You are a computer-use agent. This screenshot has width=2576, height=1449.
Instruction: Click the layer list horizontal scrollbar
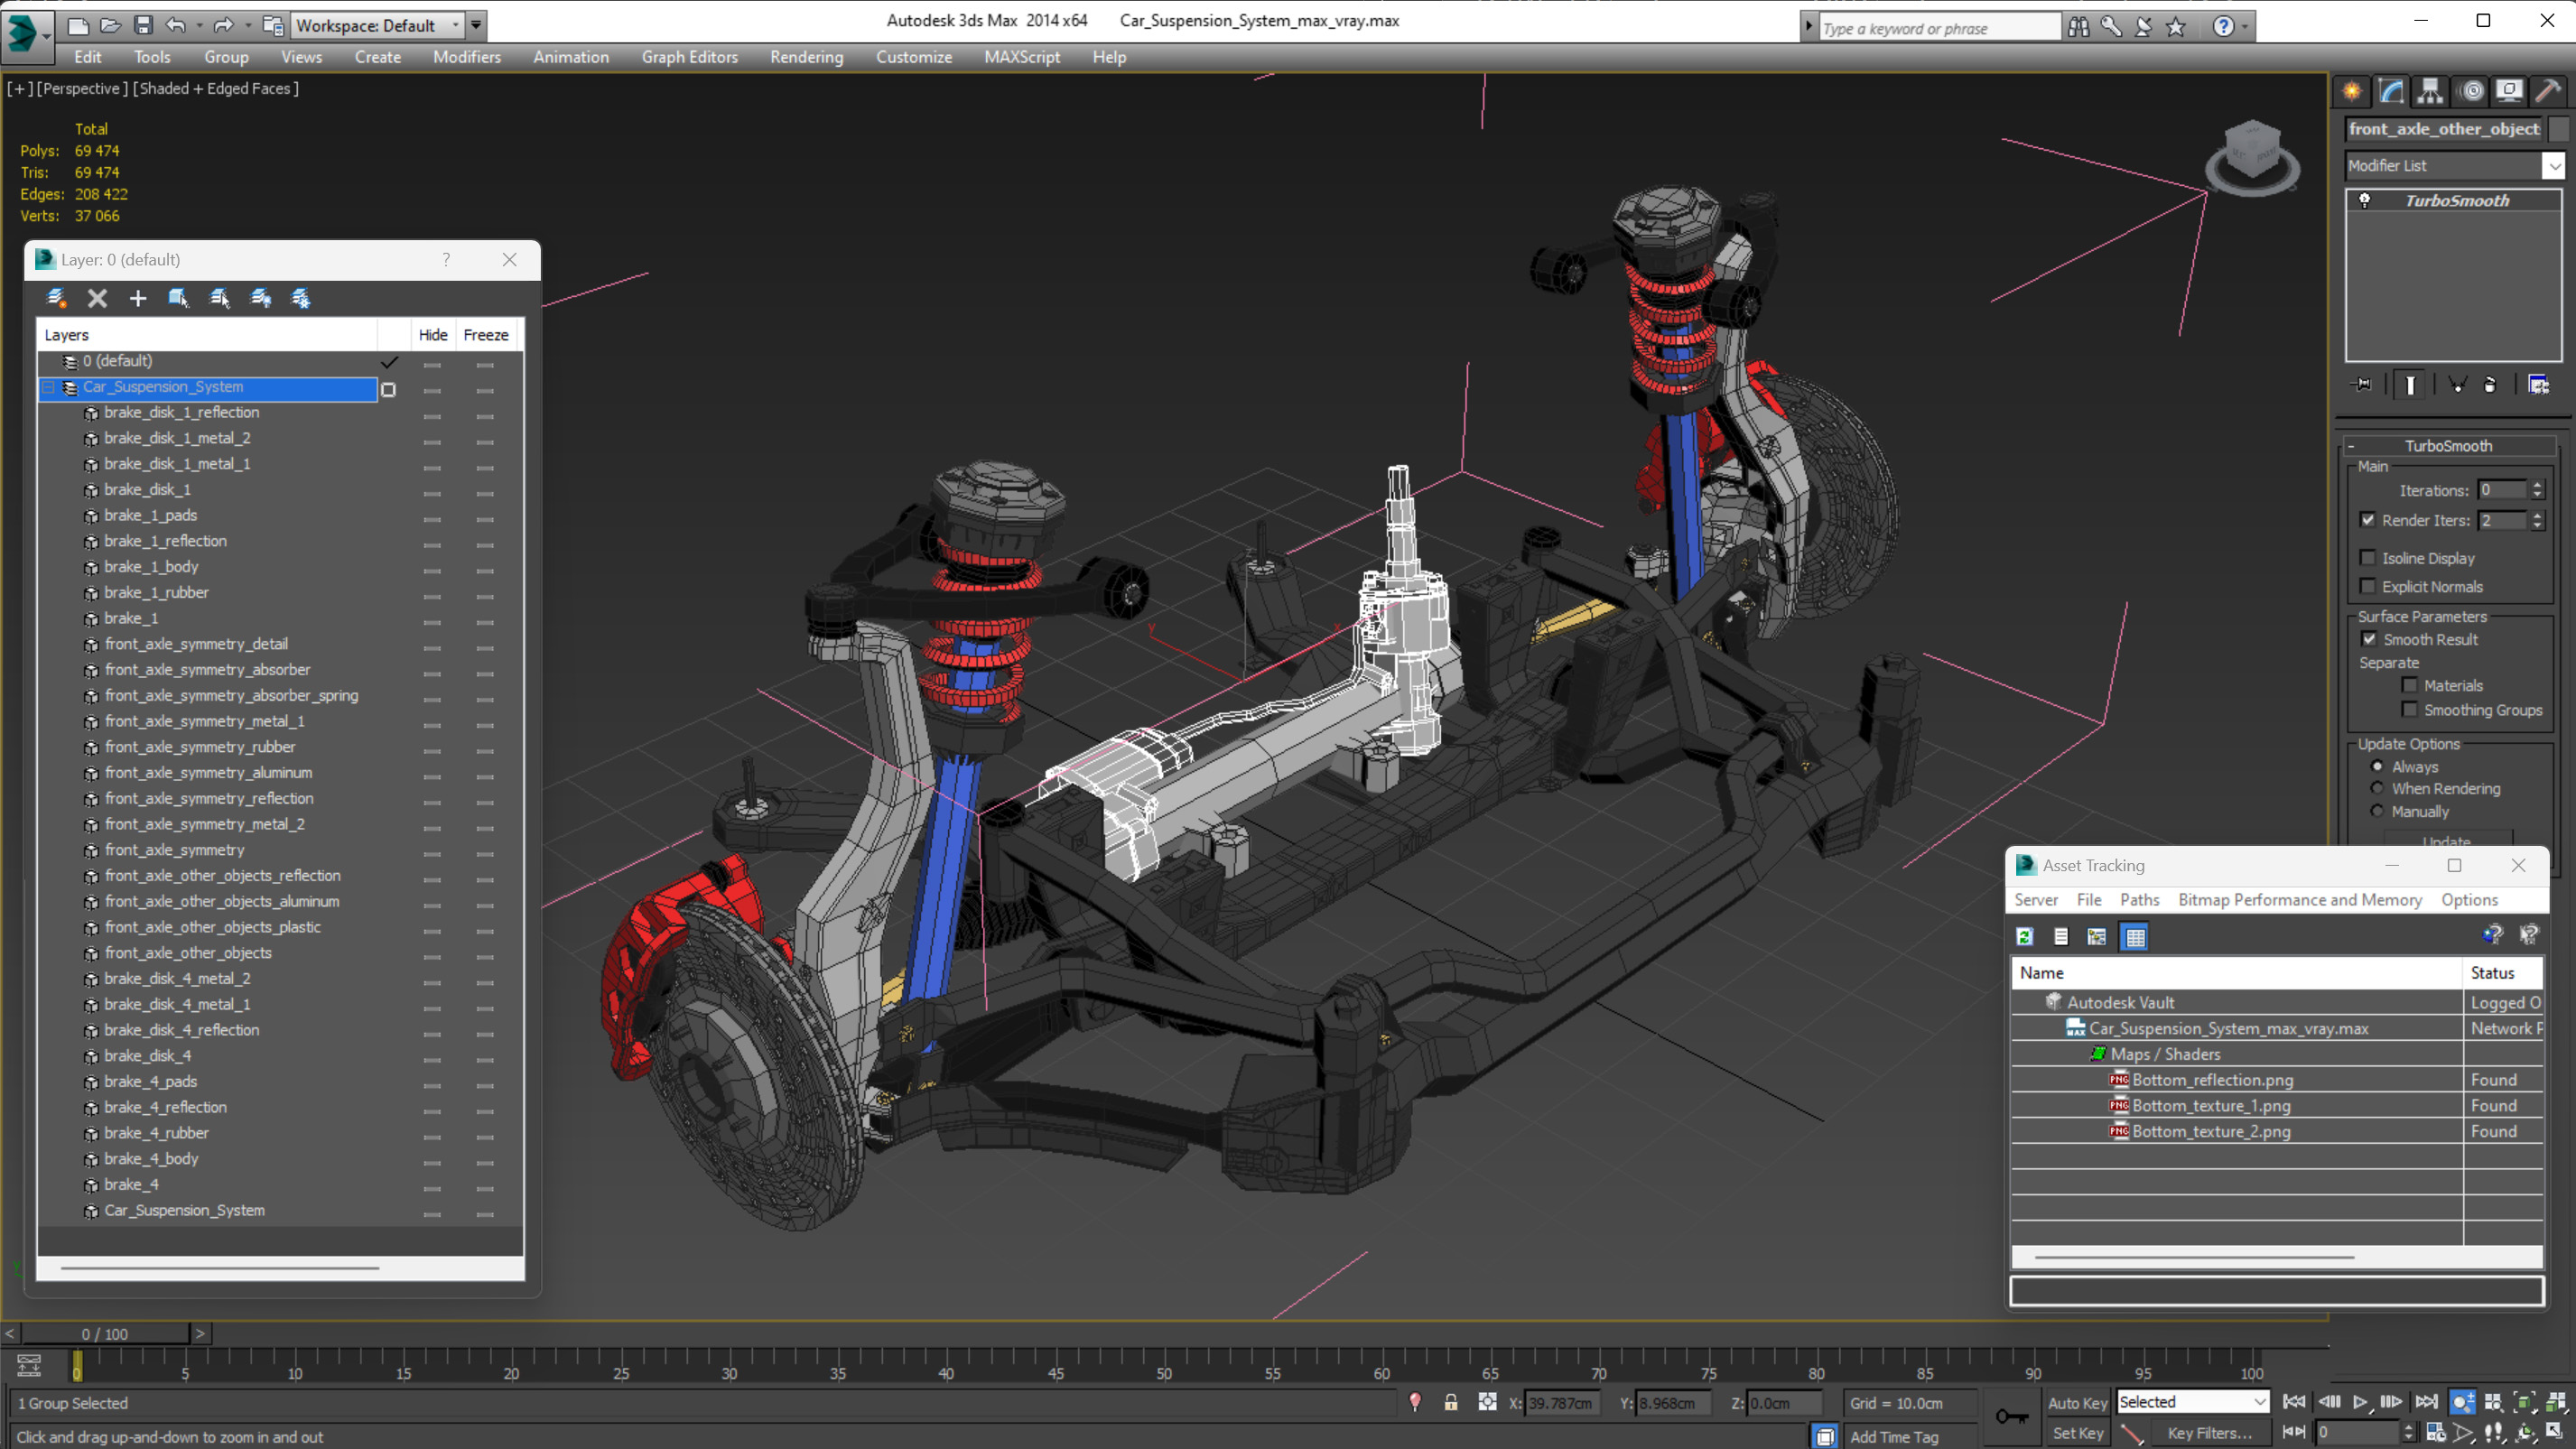click(x=220, y=1268)
